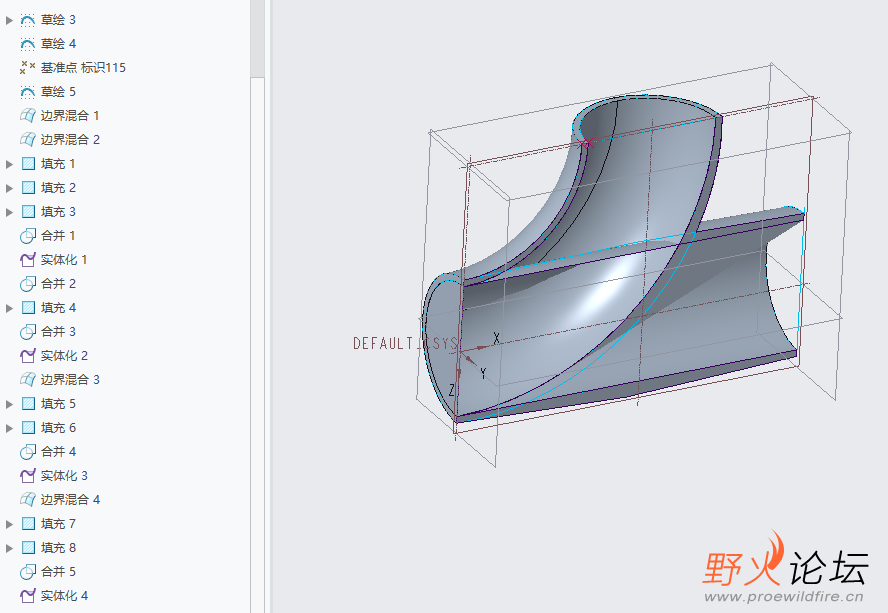
Task: Select the 填充 3 feature label
Action: 58,212
